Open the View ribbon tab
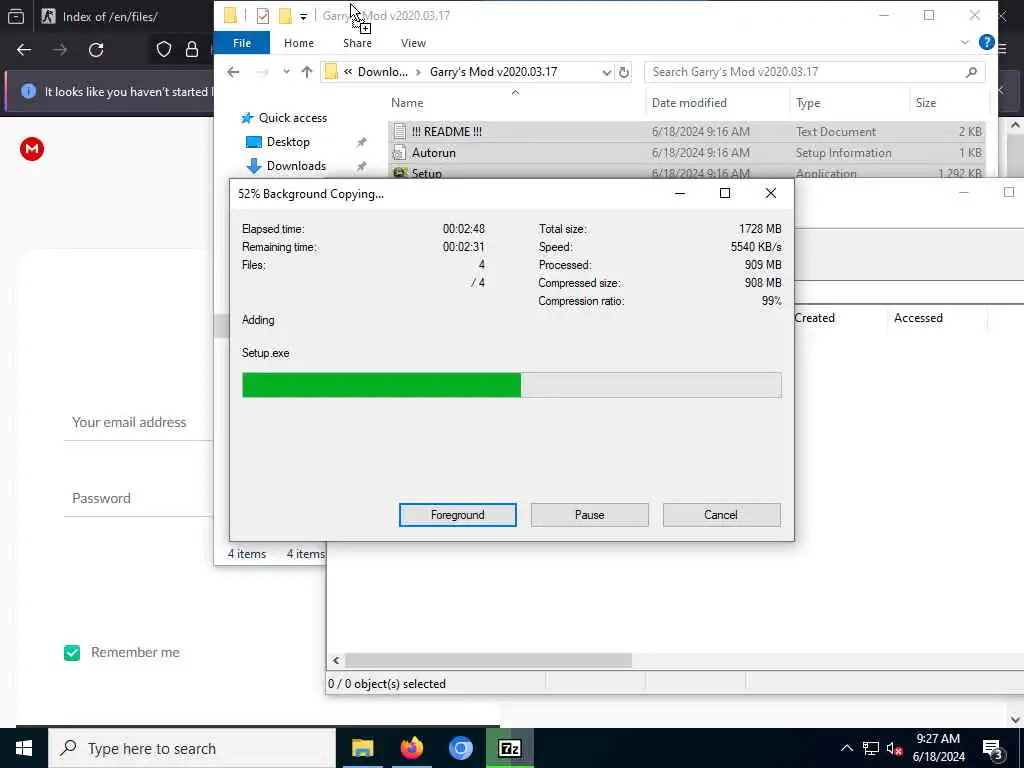The width and height of the screenshot is (1024, 768). pyautogui.click(x=413, y=43)
